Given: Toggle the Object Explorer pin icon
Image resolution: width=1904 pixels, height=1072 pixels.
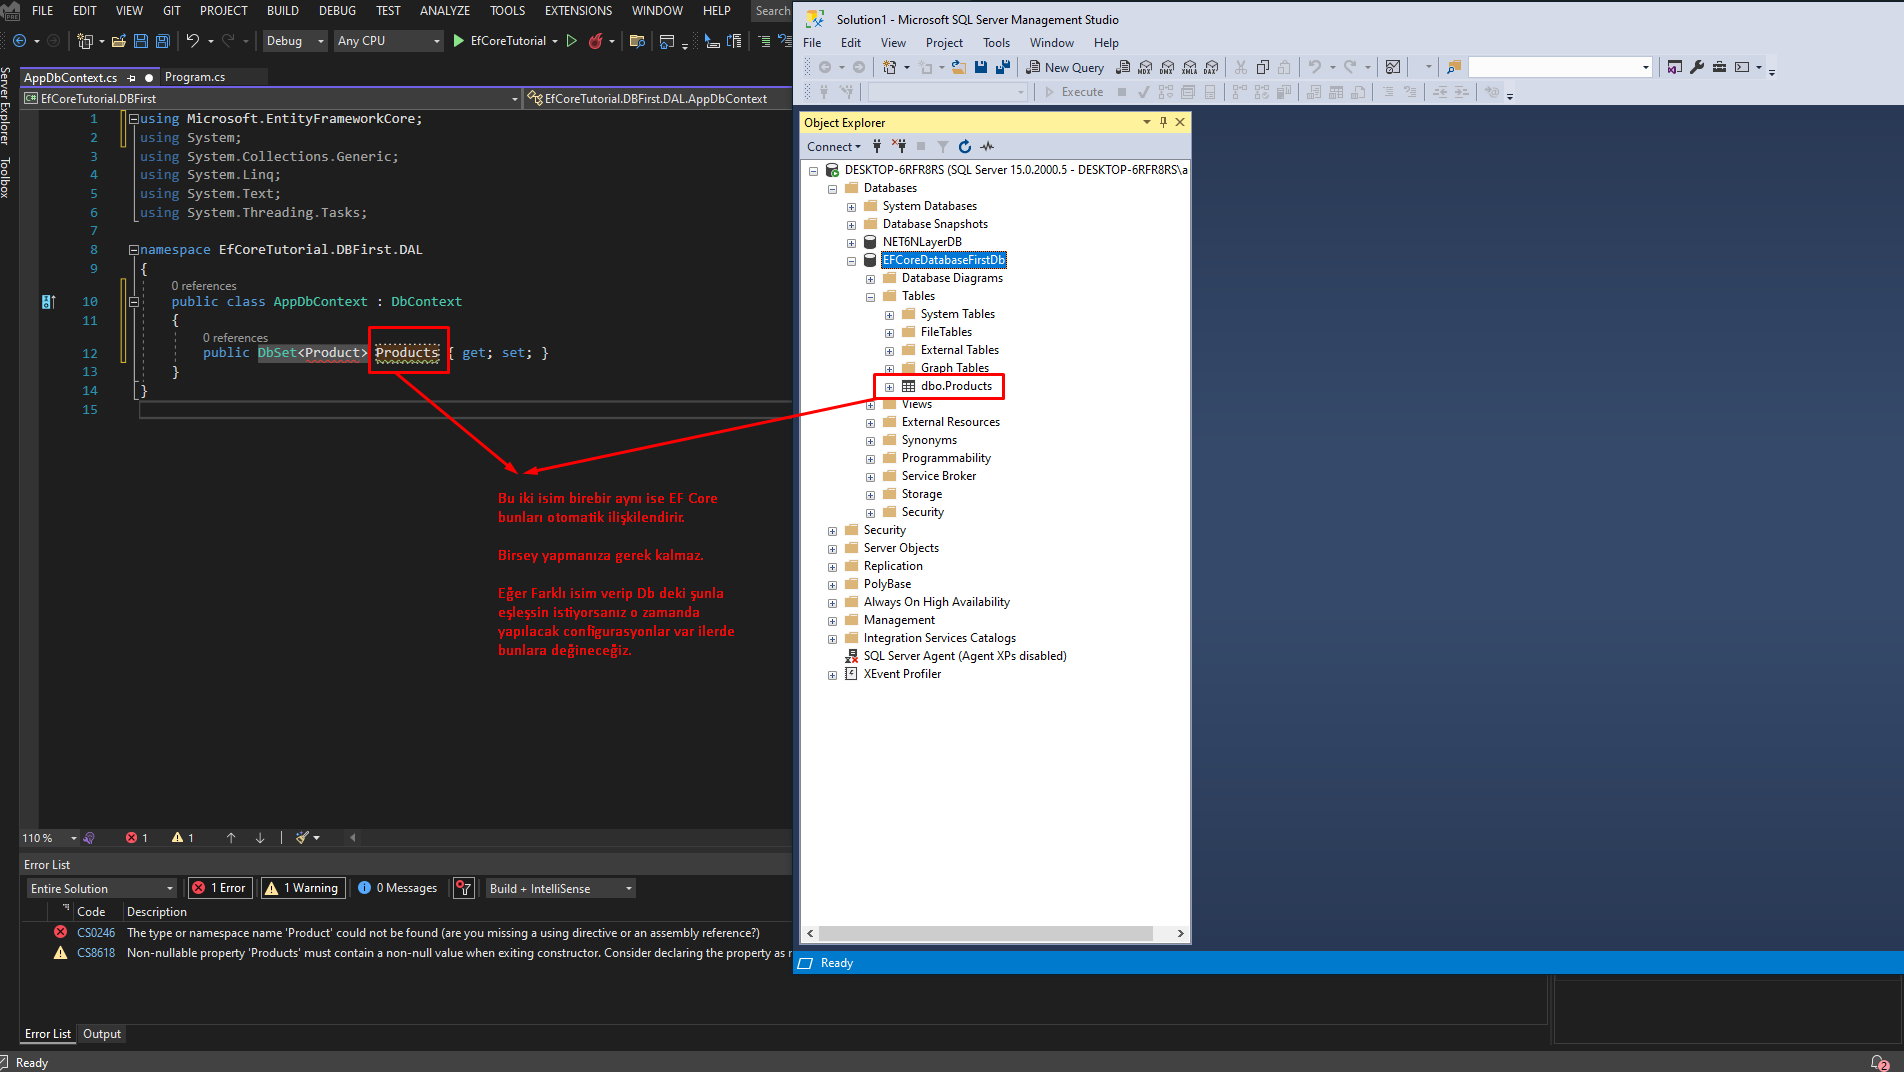Looking at the screenshot, I should click(1162, 122).
